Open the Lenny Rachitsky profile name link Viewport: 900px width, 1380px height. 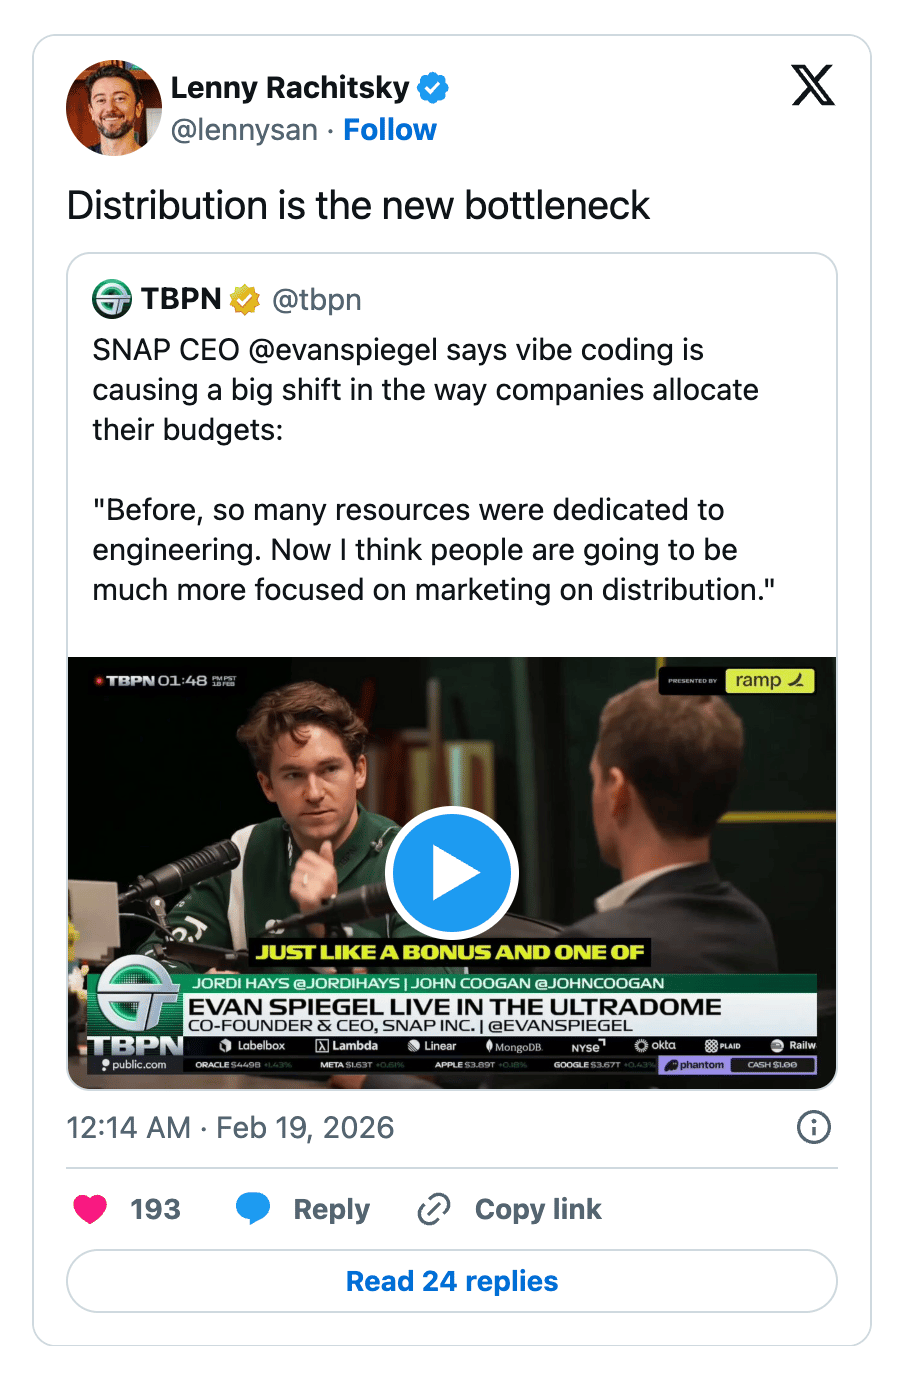(290, 88)
